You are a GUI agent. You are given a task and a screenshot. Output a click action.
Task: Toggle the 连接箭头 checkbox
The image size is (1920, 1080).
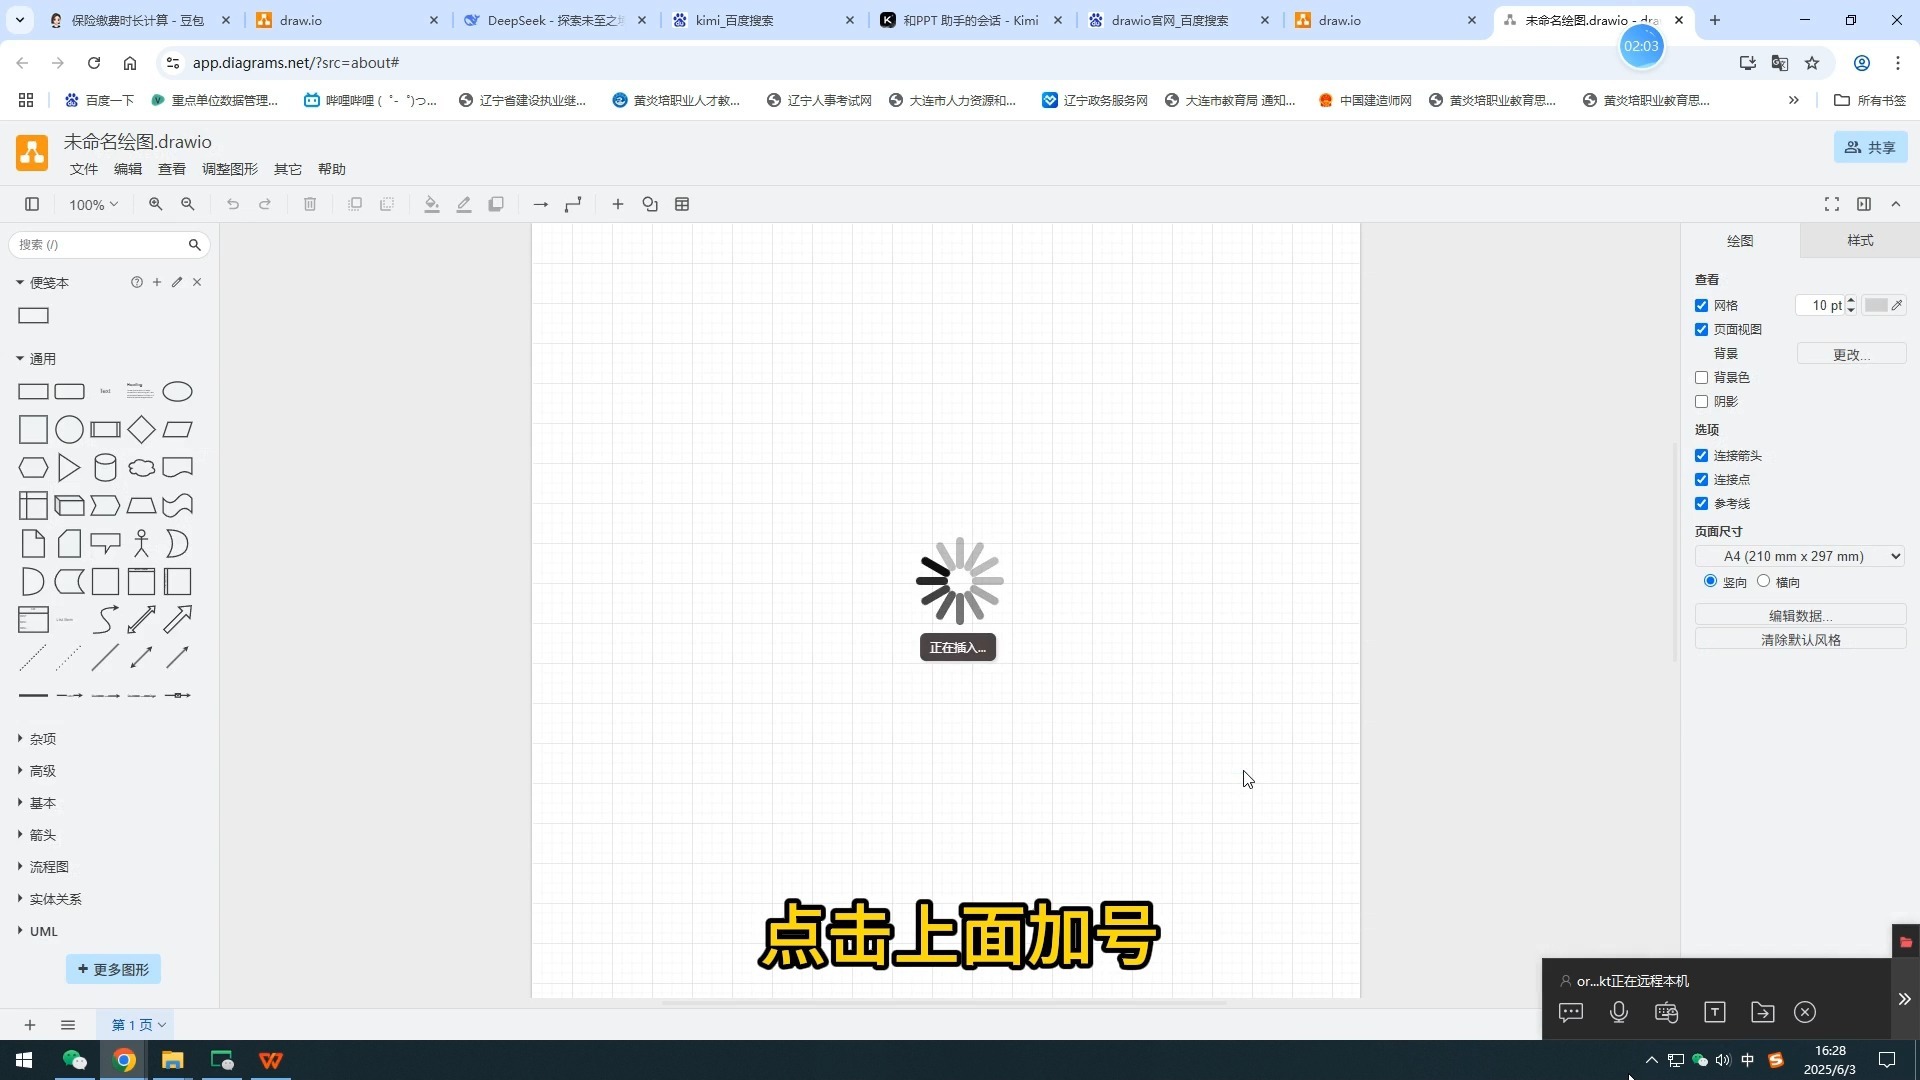click(1701, 455)
